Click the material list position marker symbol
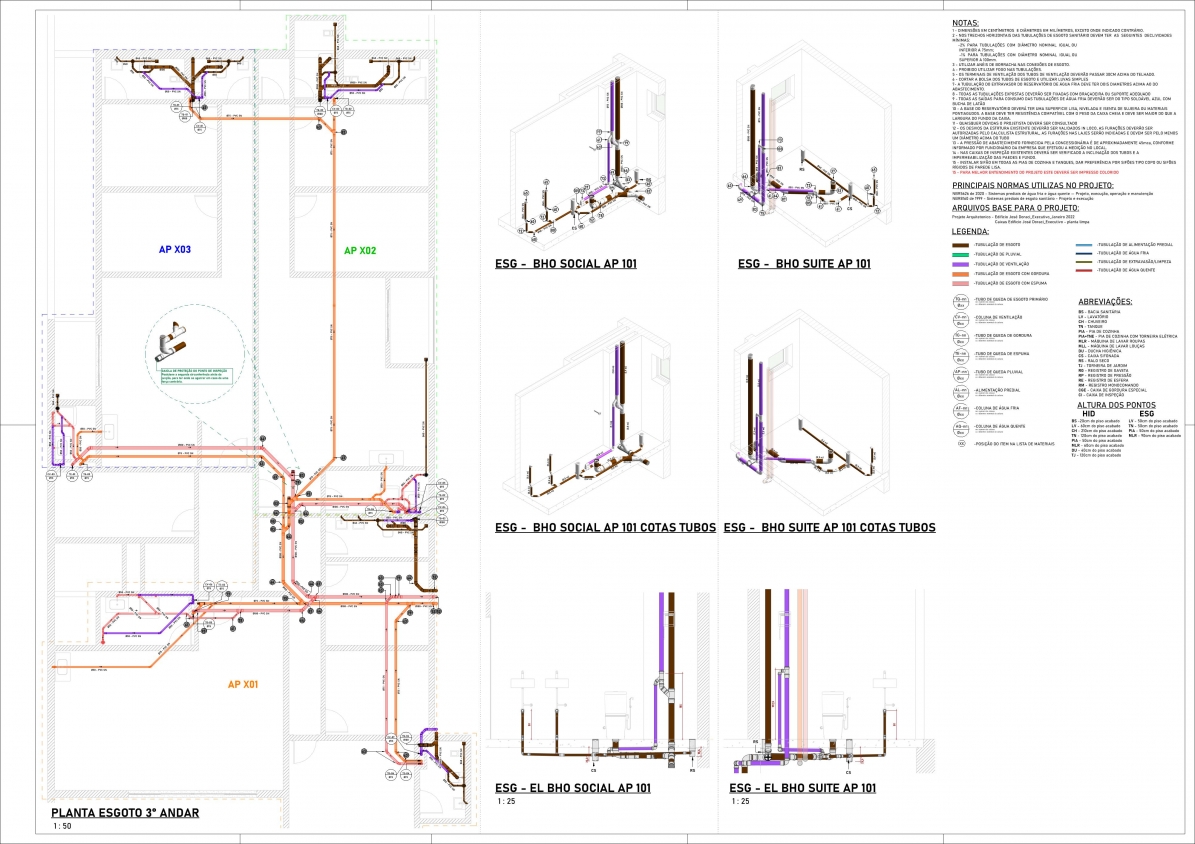 pos(960,444)
